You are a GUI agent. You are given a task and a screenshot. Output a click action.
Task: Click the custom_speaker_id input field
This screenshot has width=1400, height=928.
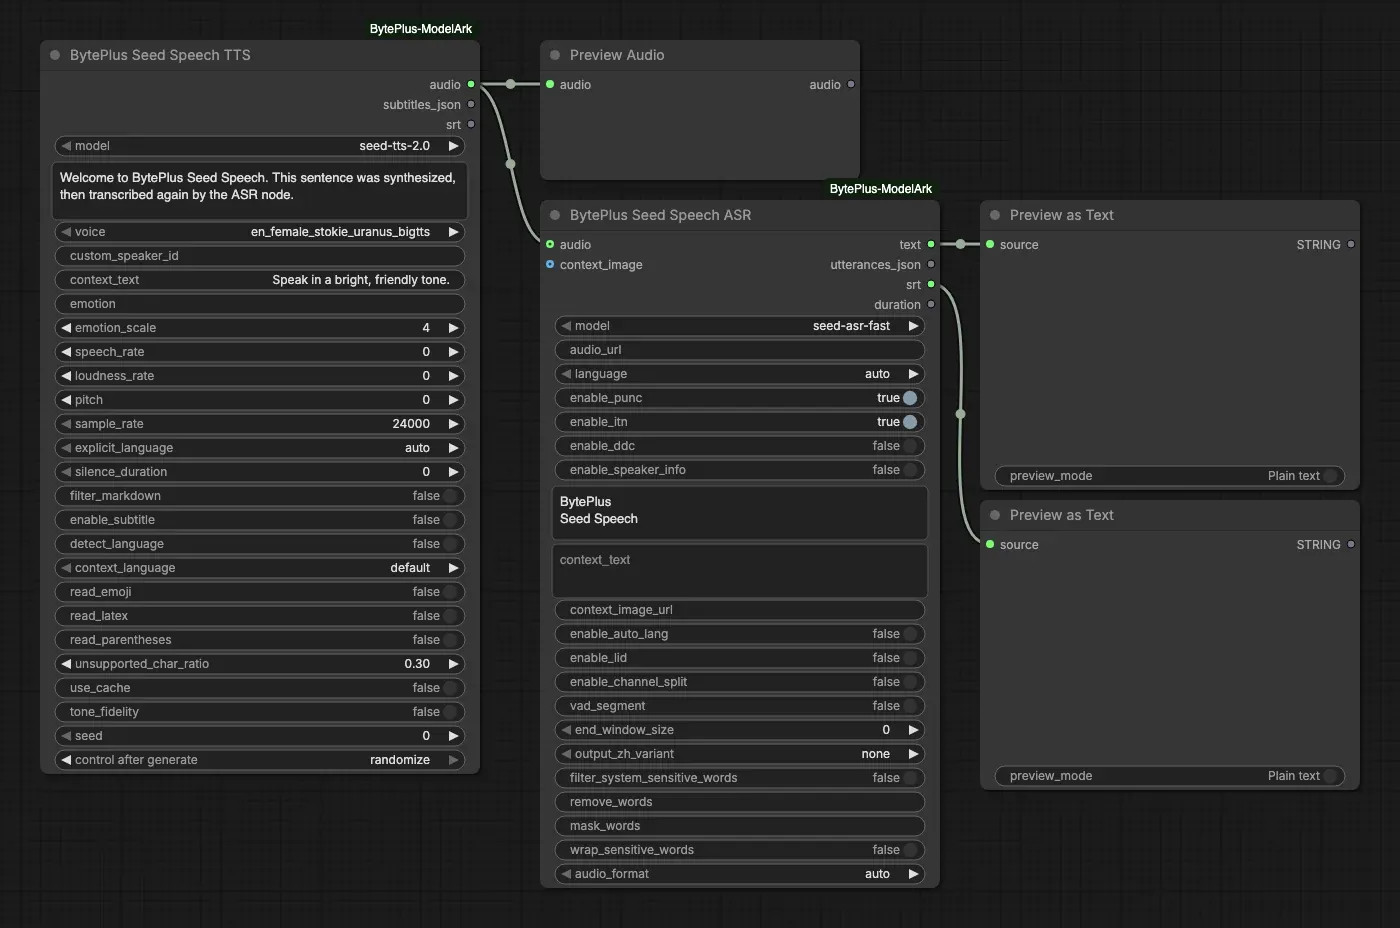(x=260, y=256)
